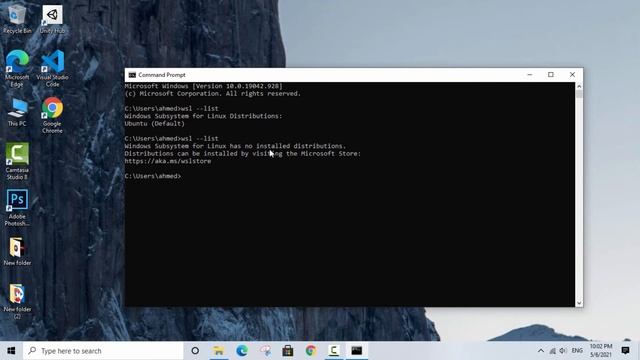Click the final C:\Users\ahmed> prompt line
The width and height of the screenshot is (640, 360).
tap(153, 176)
